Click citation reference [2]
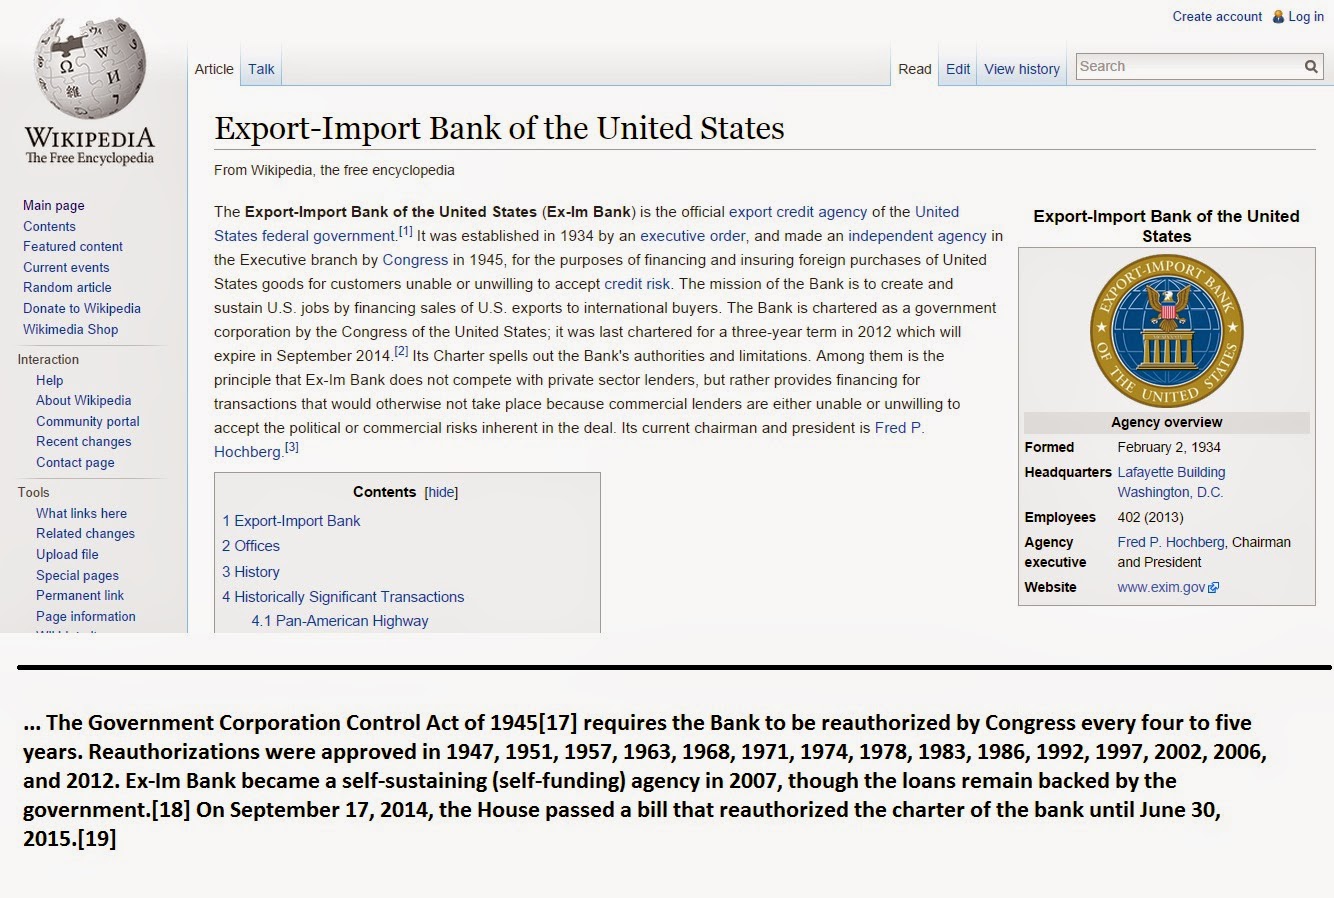 click(401, 352)
